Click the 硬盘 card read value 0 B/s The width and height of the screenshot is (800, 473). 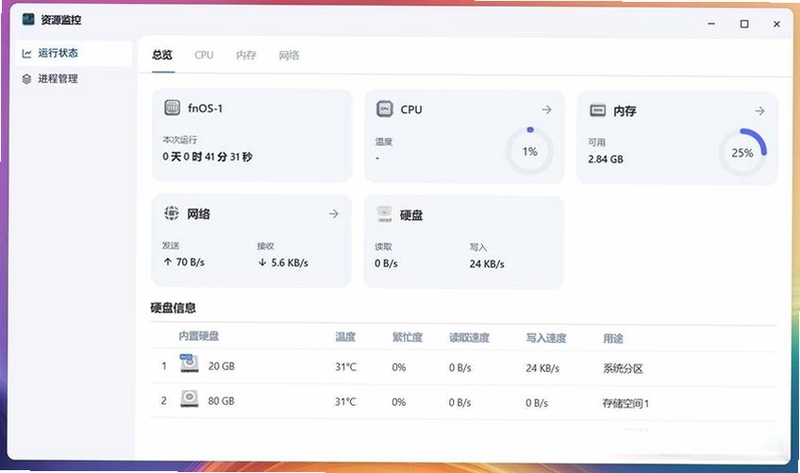[x=386, y=263]
